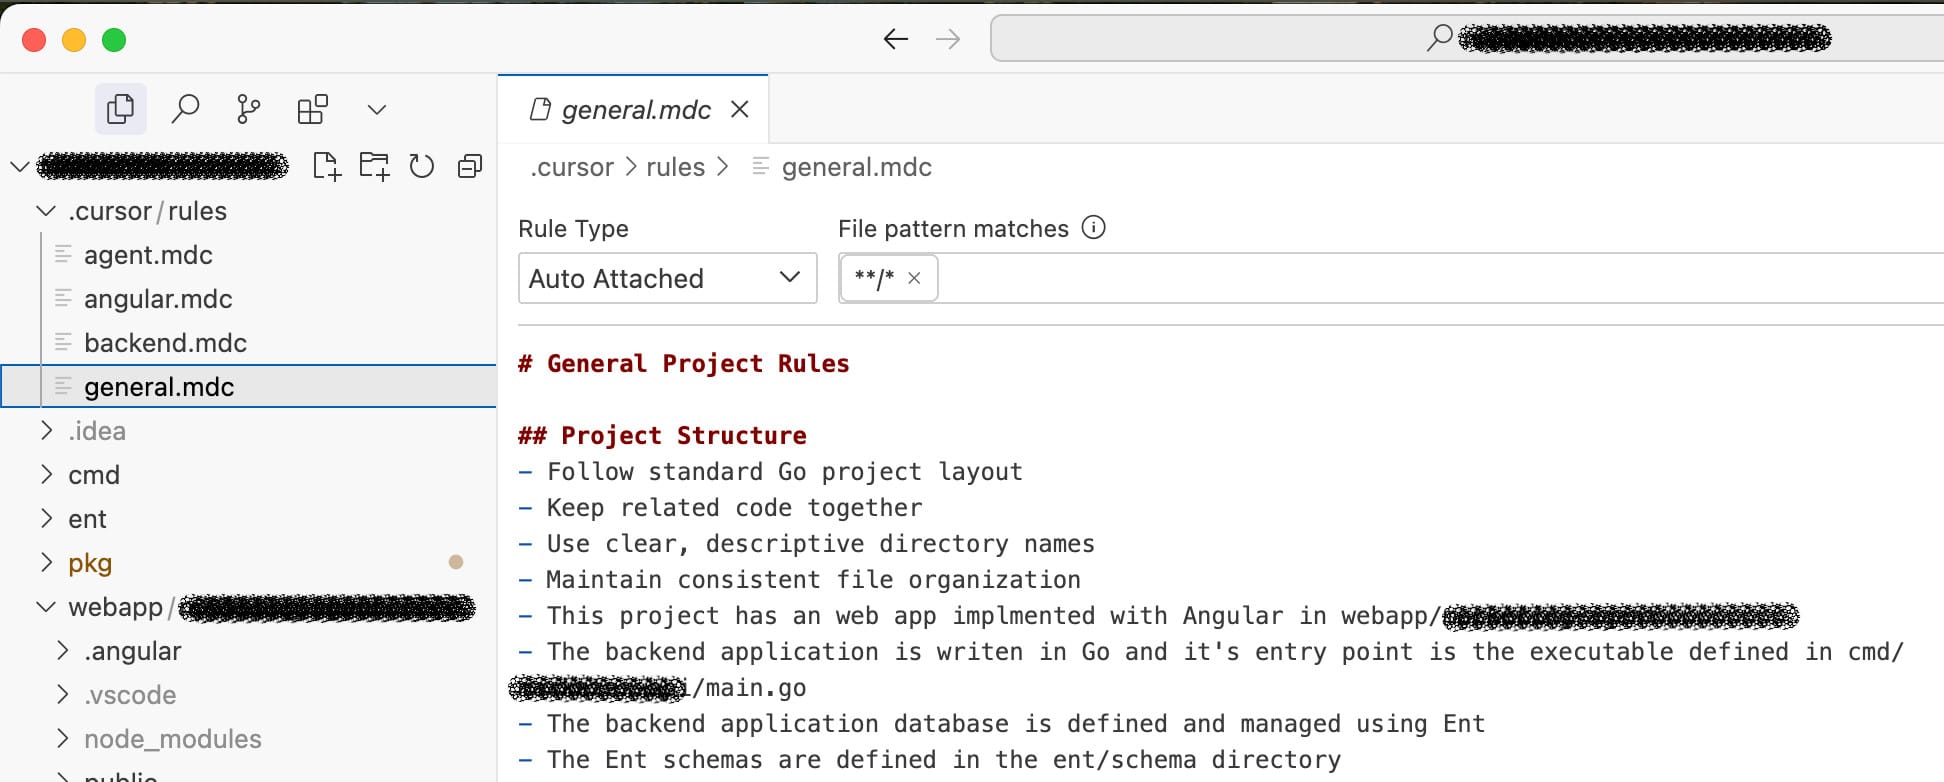Click line about Ent schemas directory

[943, 759]
